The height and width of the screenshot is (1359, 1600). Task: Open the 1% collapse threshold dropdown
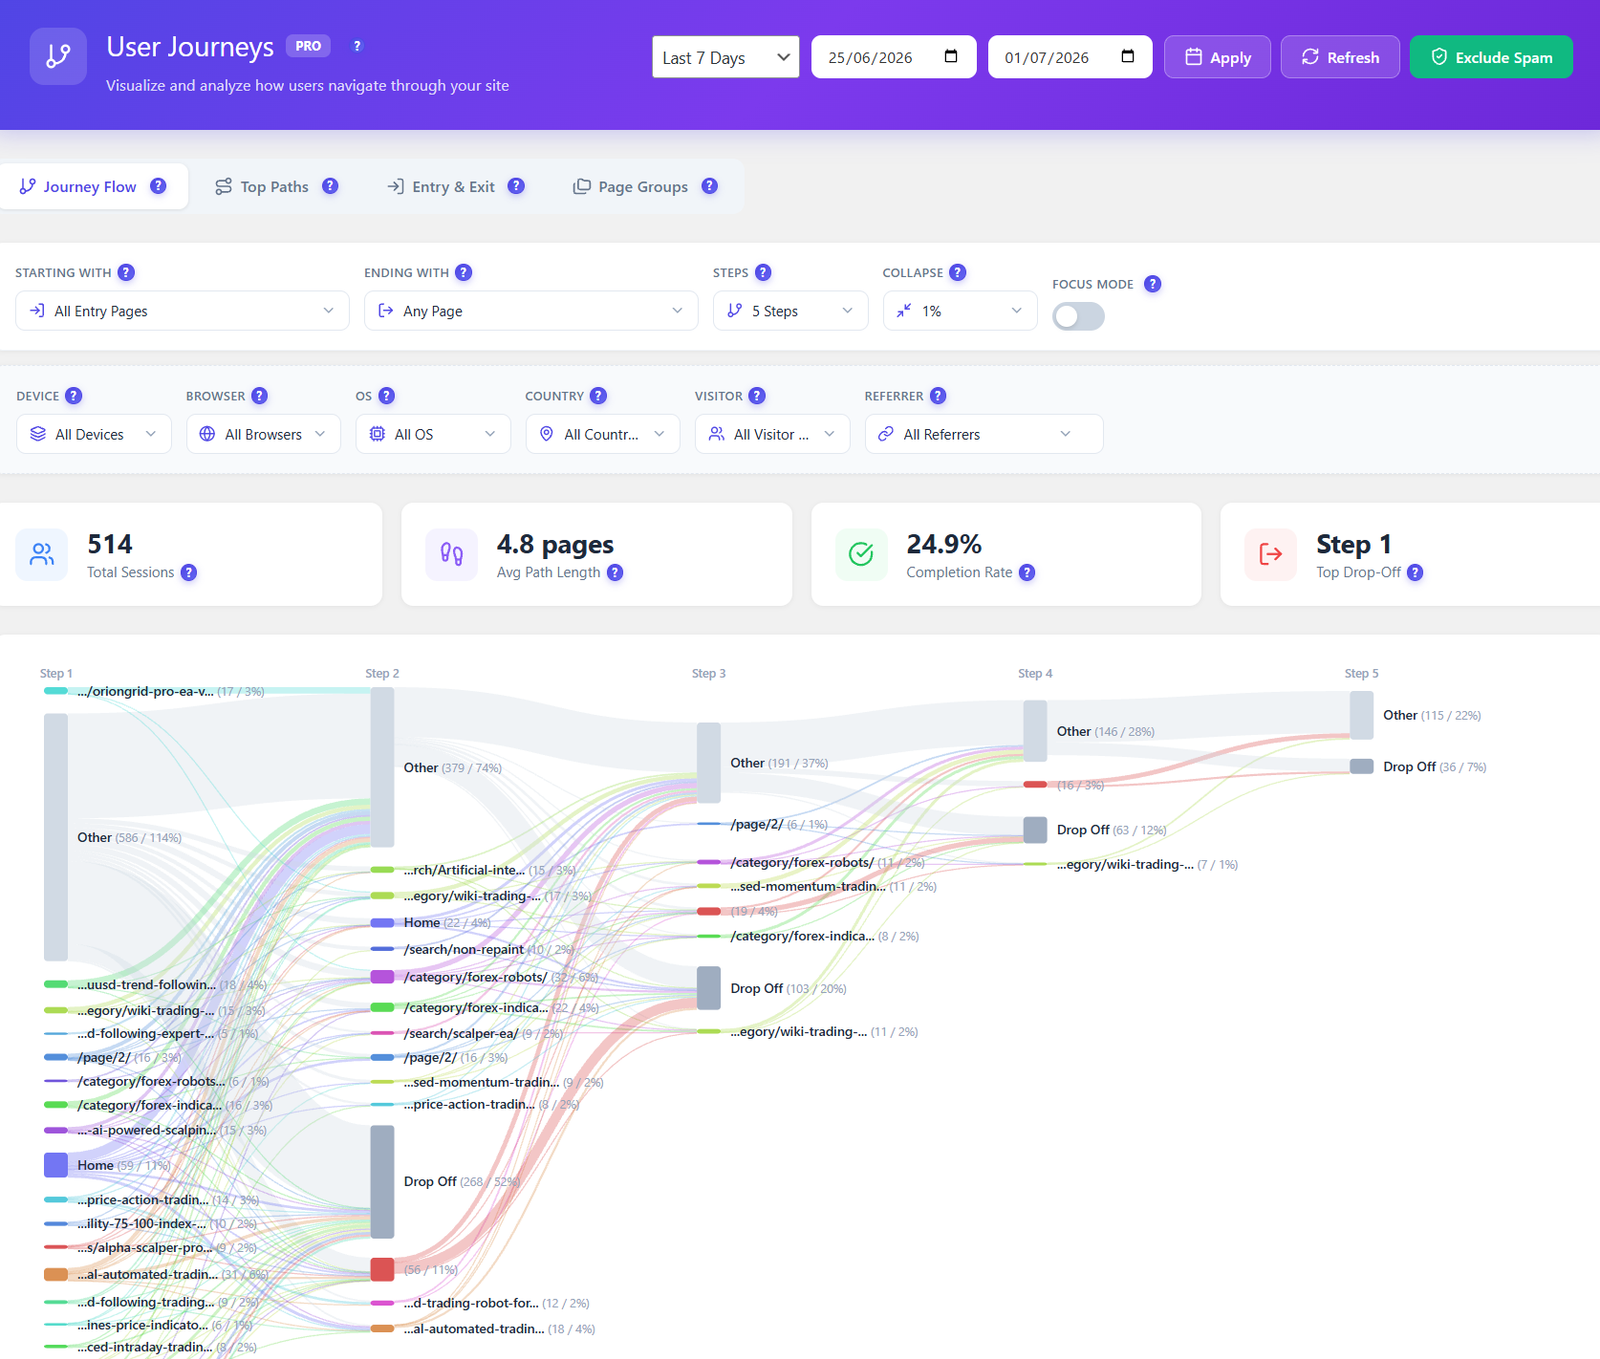pos(960,311)
